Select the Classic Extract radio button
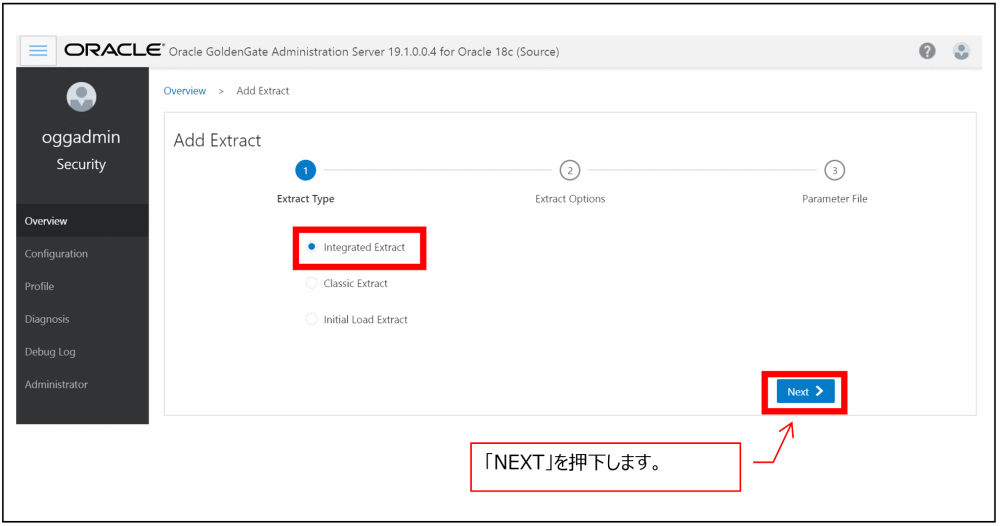This screenshot has width=1000, height=526. 311,283
